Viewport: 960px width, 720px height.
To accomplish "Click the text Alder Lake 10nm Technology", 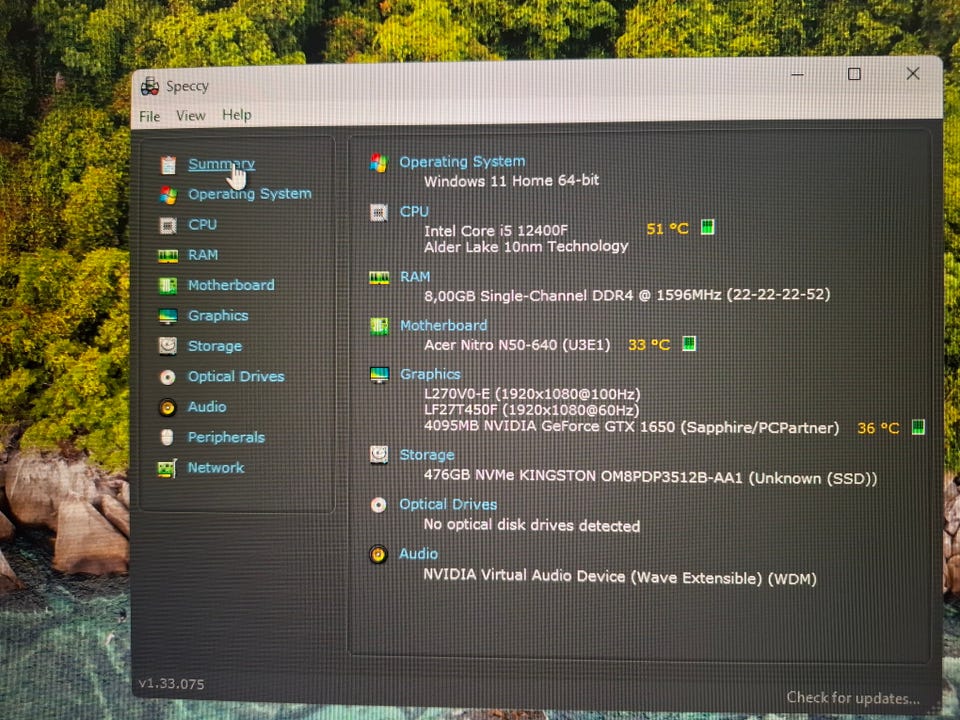I will [526, 246].
